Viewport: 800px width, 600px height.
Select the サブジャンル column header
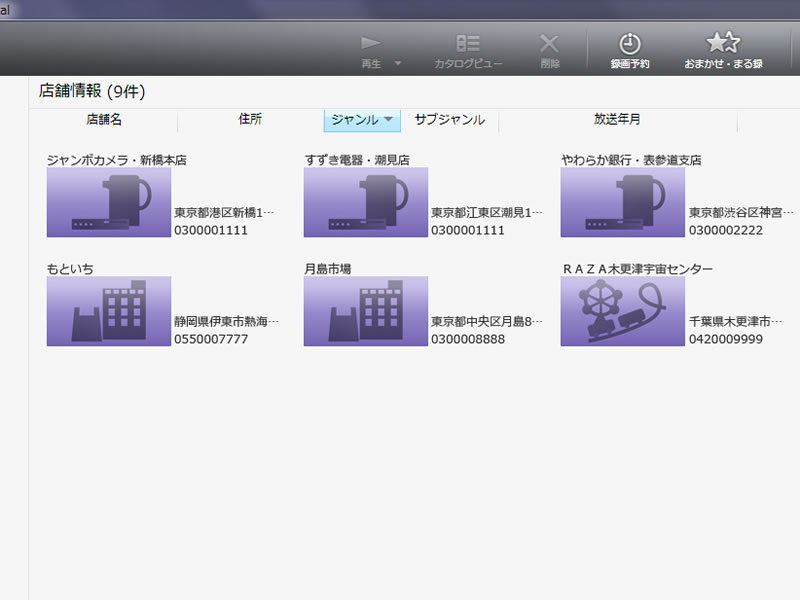449,120
